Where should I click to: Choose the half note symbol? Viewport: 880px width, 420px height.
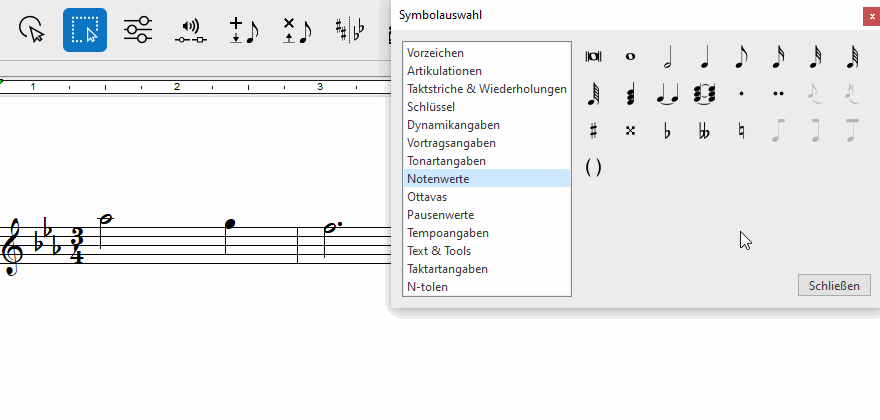(x=667, y=59)
